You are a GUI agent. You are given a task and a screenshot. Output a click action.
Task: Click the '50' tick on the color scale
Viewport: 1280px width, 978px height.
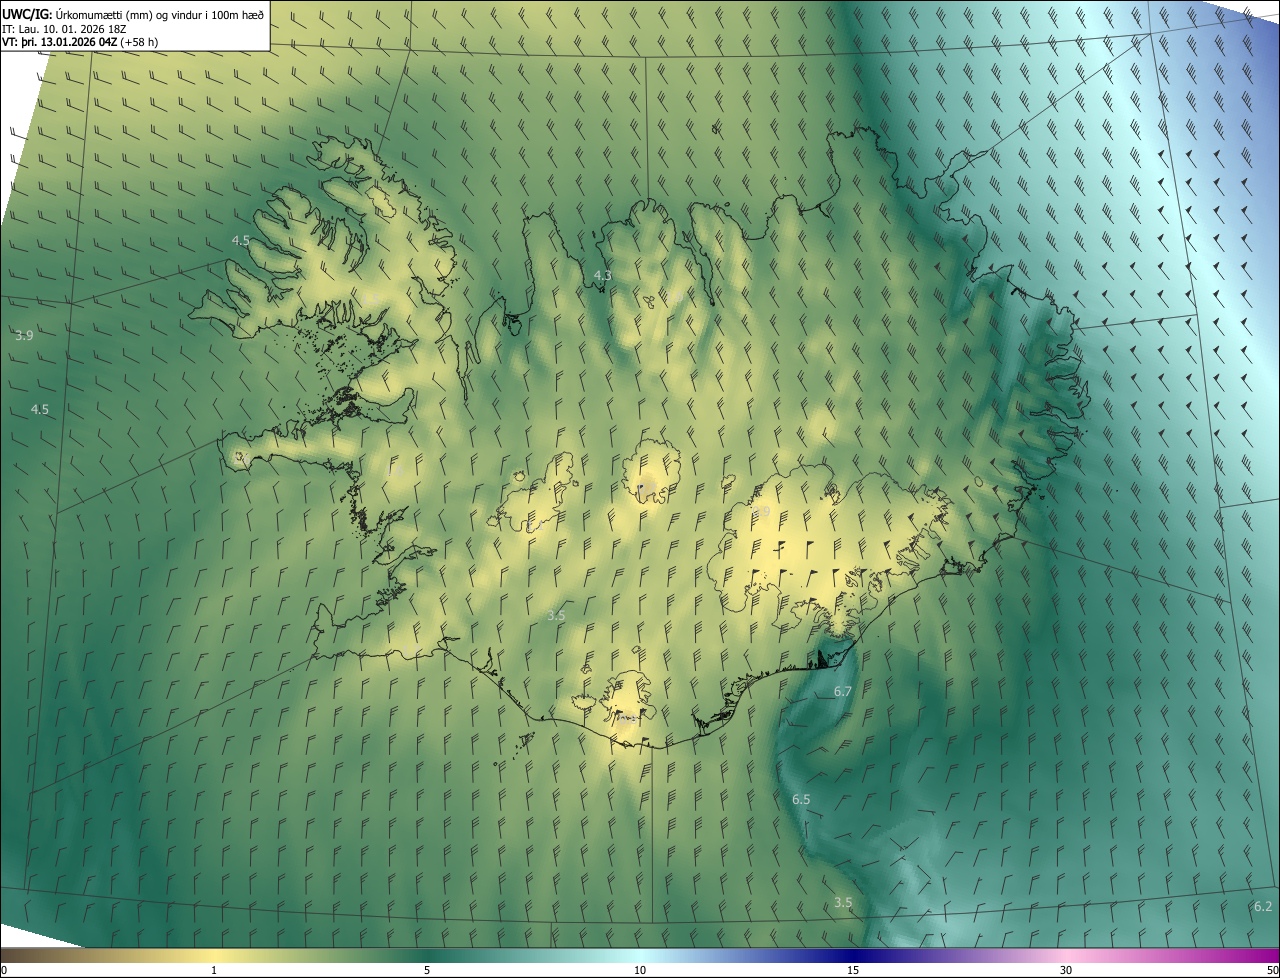coord(1272,971)
